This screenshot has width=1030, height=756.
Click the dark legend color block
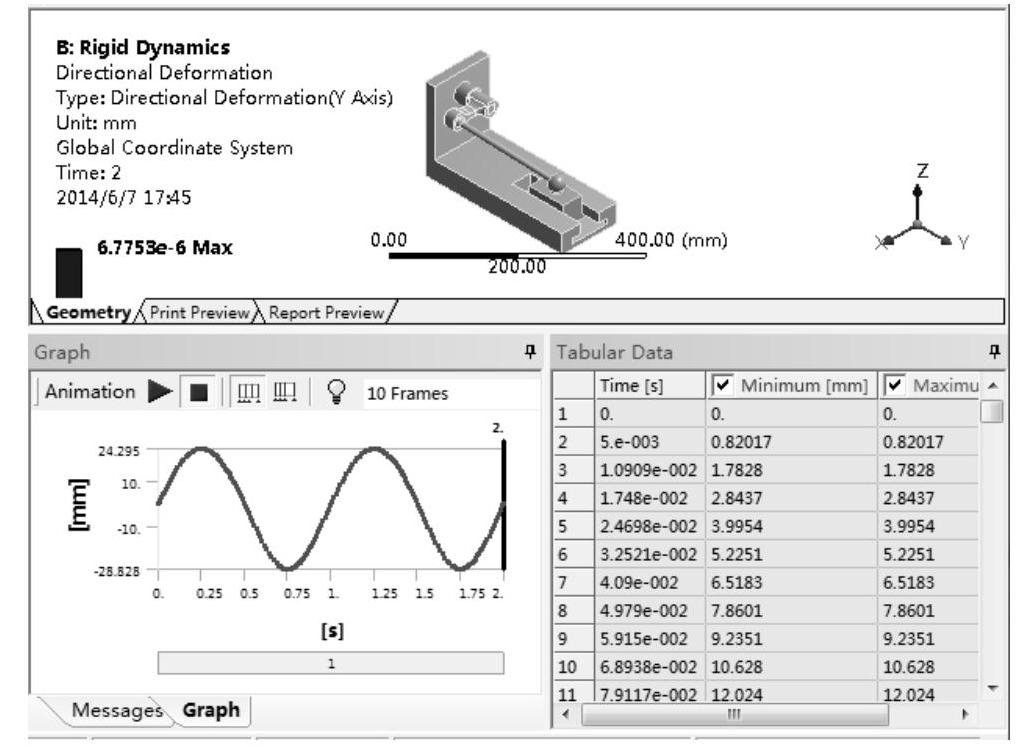click(x=68, y=272)
